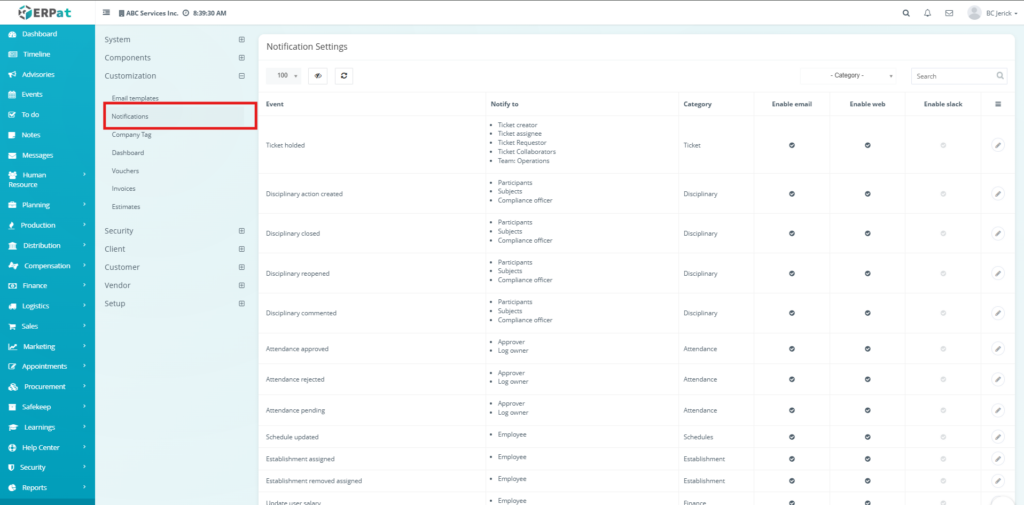Select Company Tag in Customization menu
1024x505 pixels.
132,134
